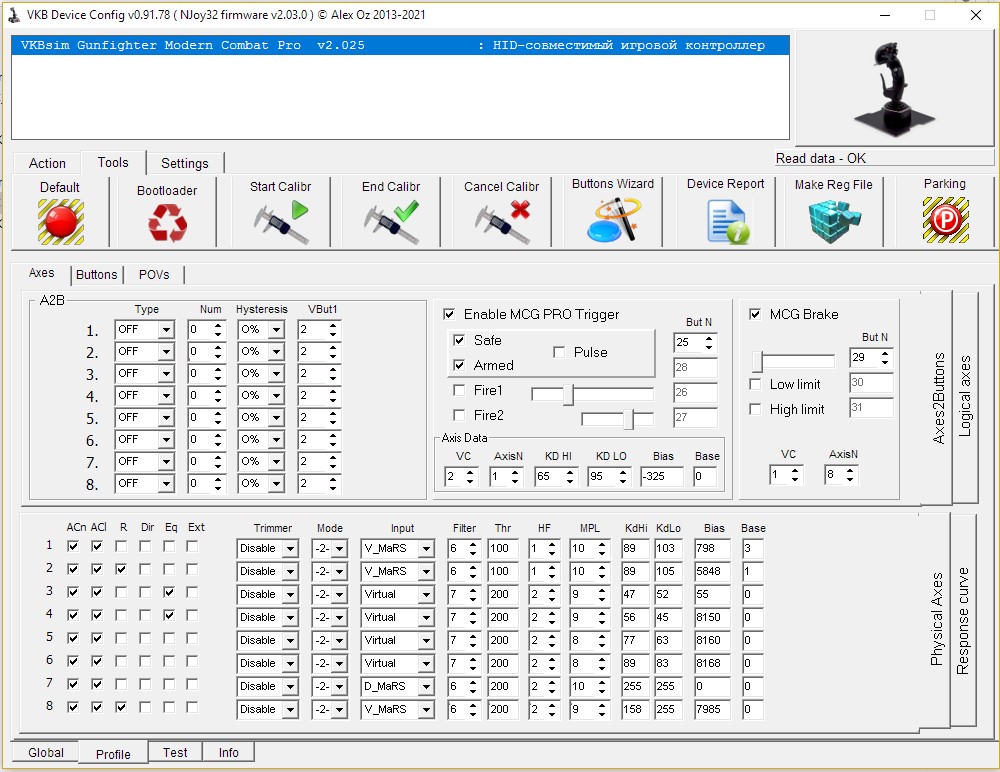
Task: Activate the Parking icon
Action: coord(945,220)
